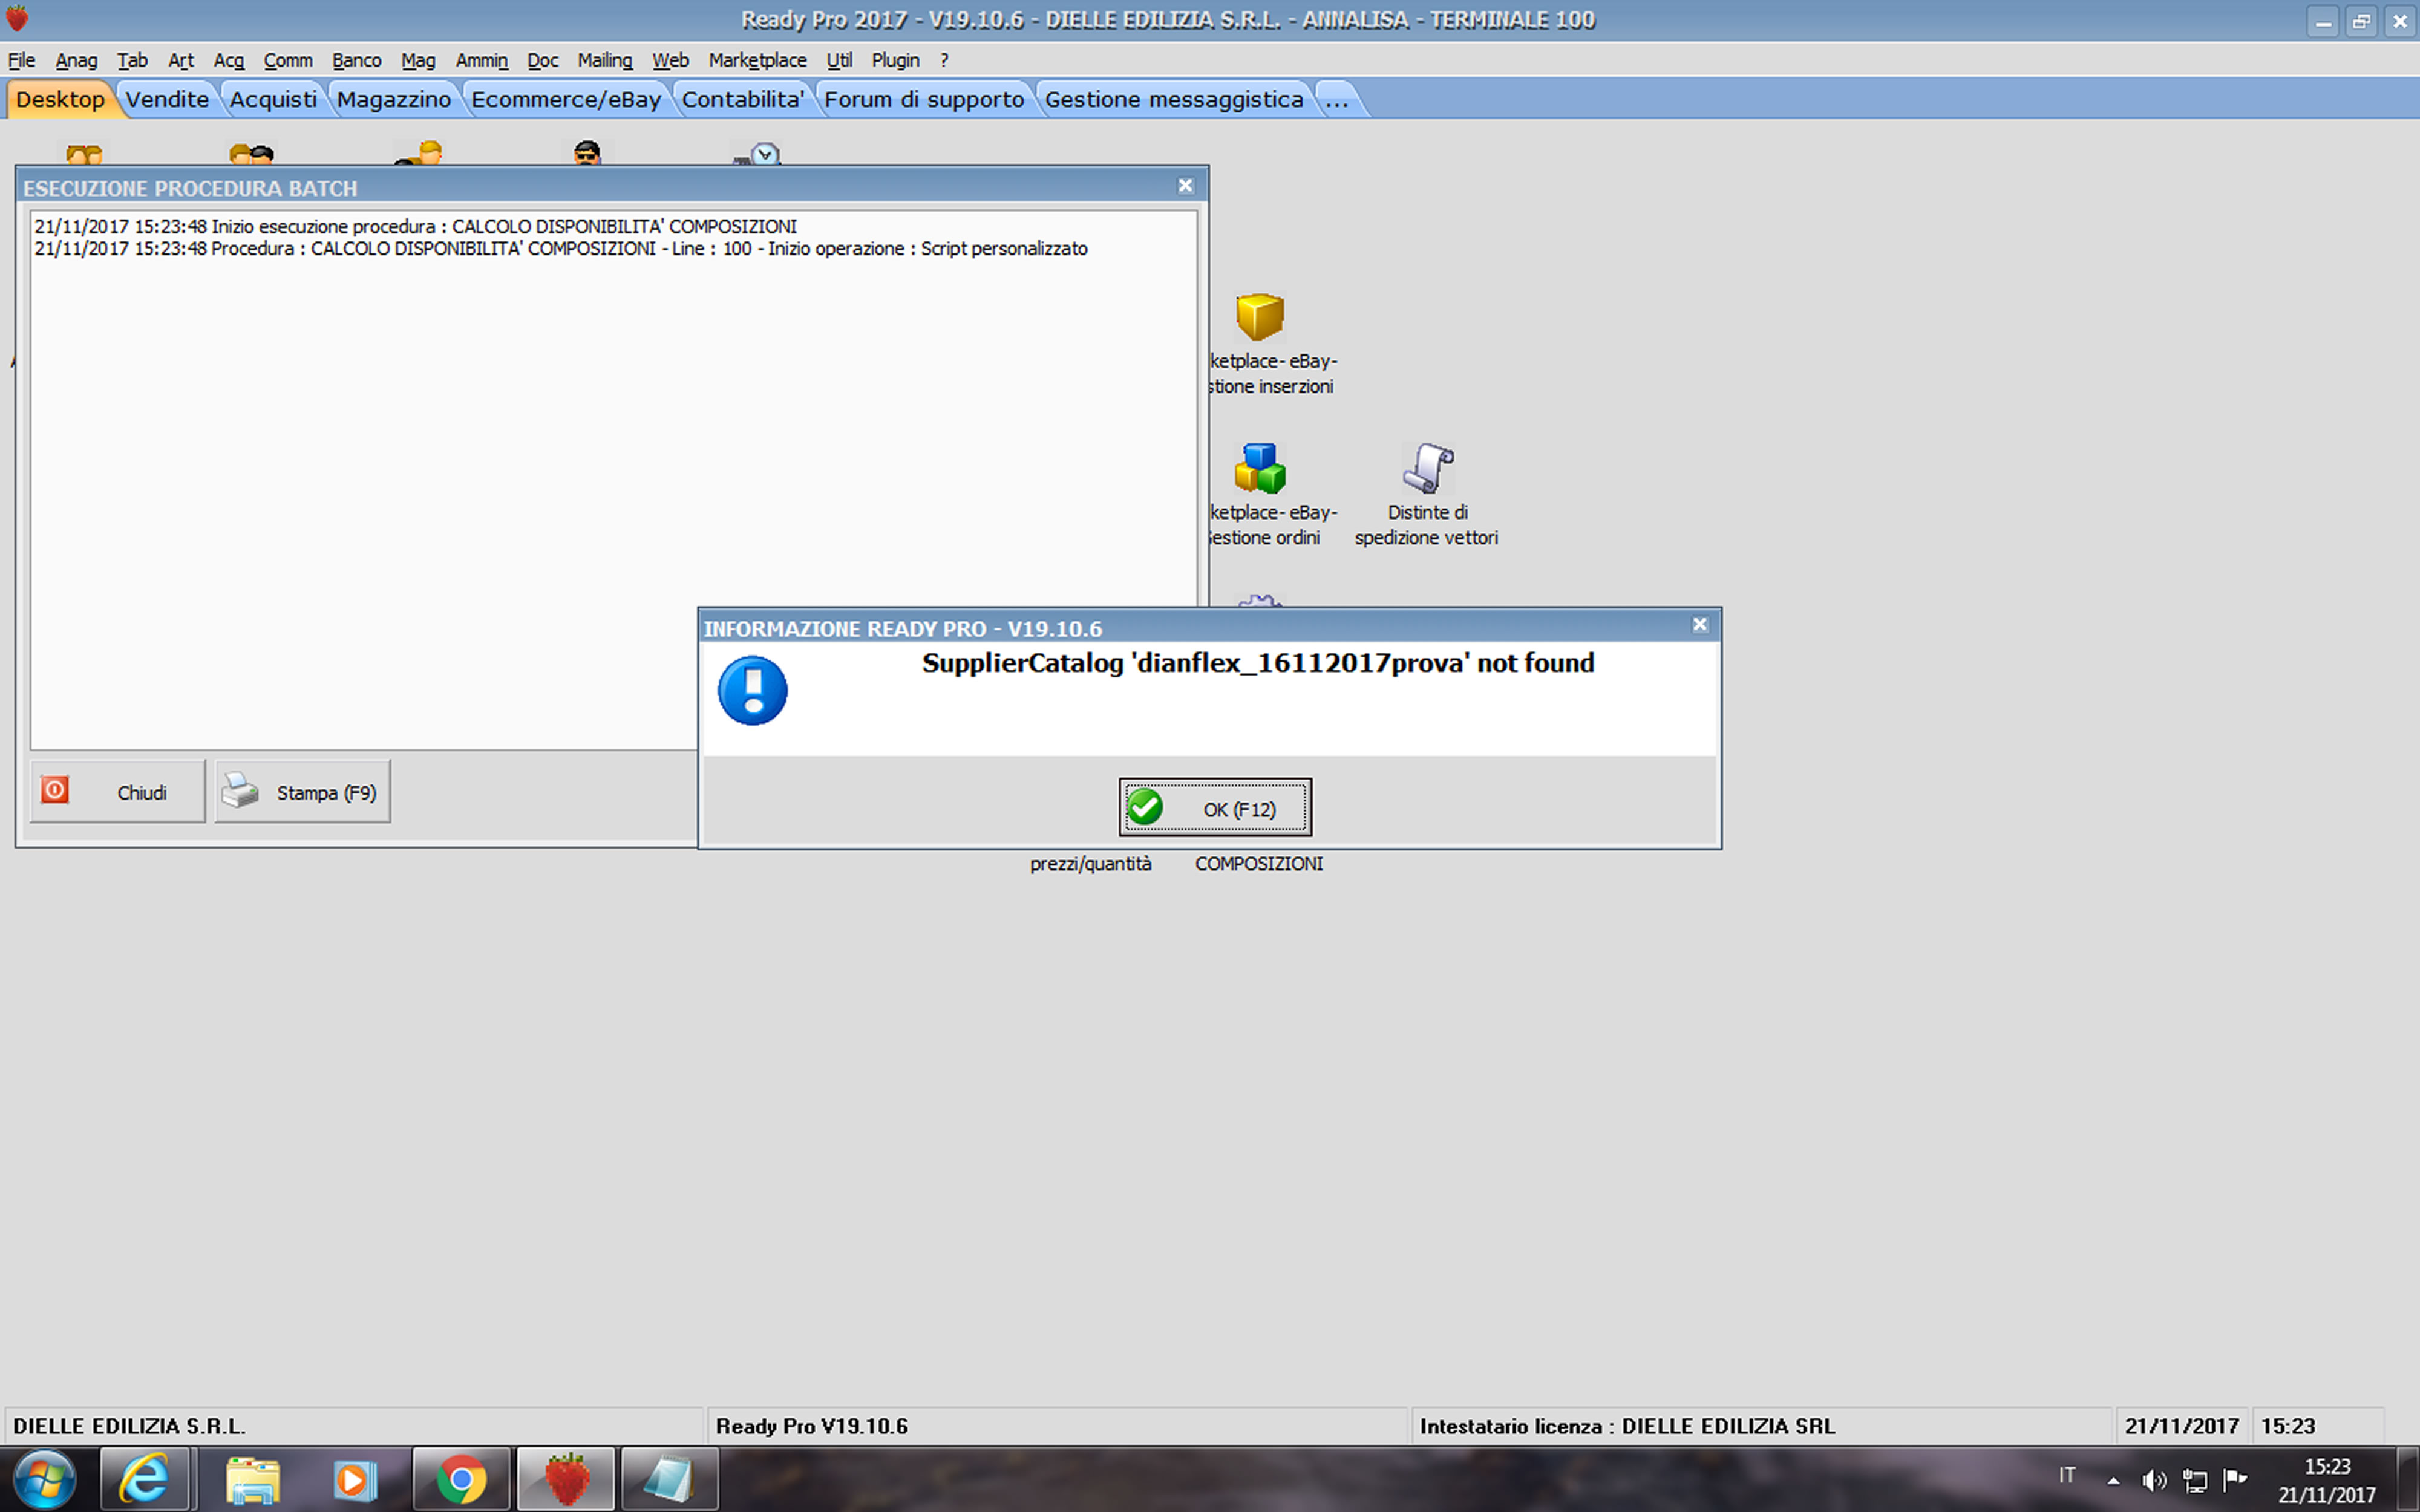Switch to the Magazzino tab
This screenshot has height=1512, width=2420.
coord(394,99)
